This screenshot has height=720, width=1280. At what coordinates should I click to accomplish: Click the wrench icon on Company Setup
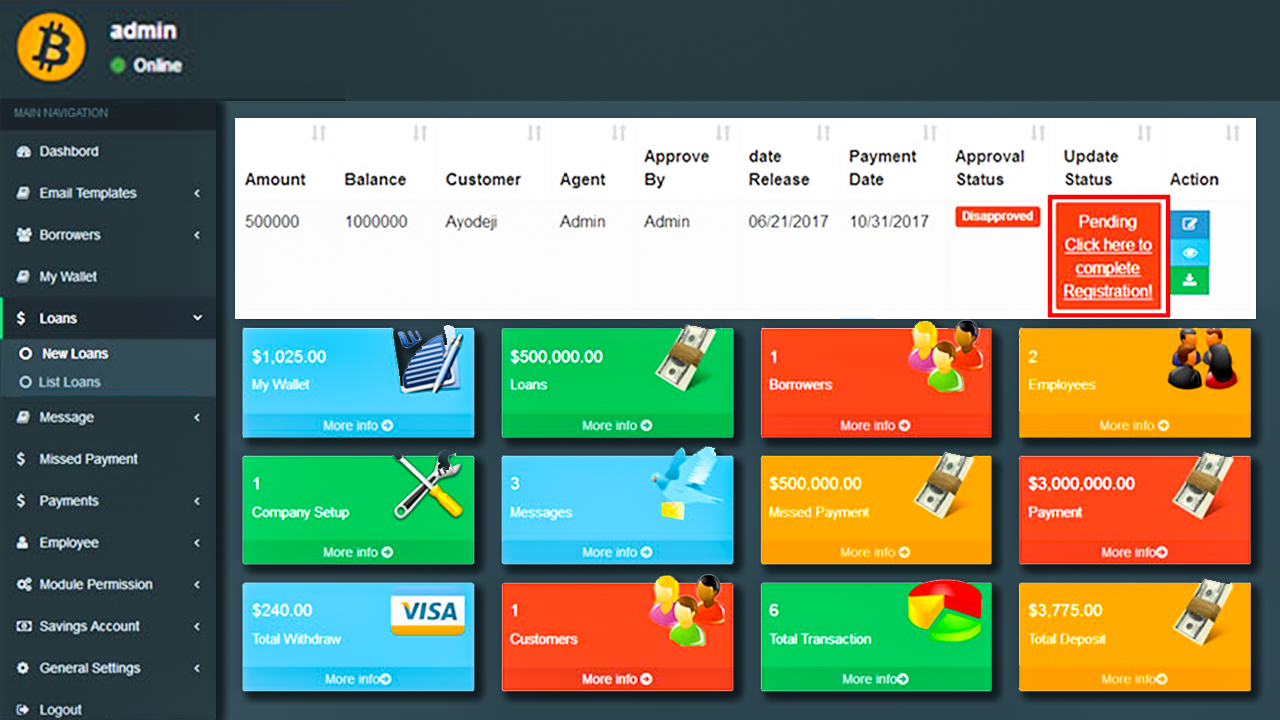[x=428, y=486]
